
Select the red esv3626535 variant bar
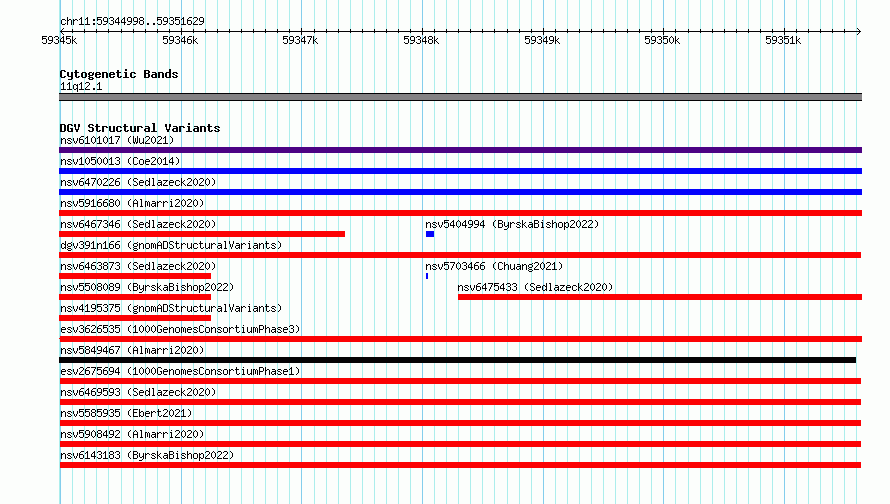[x=460, y=339]
